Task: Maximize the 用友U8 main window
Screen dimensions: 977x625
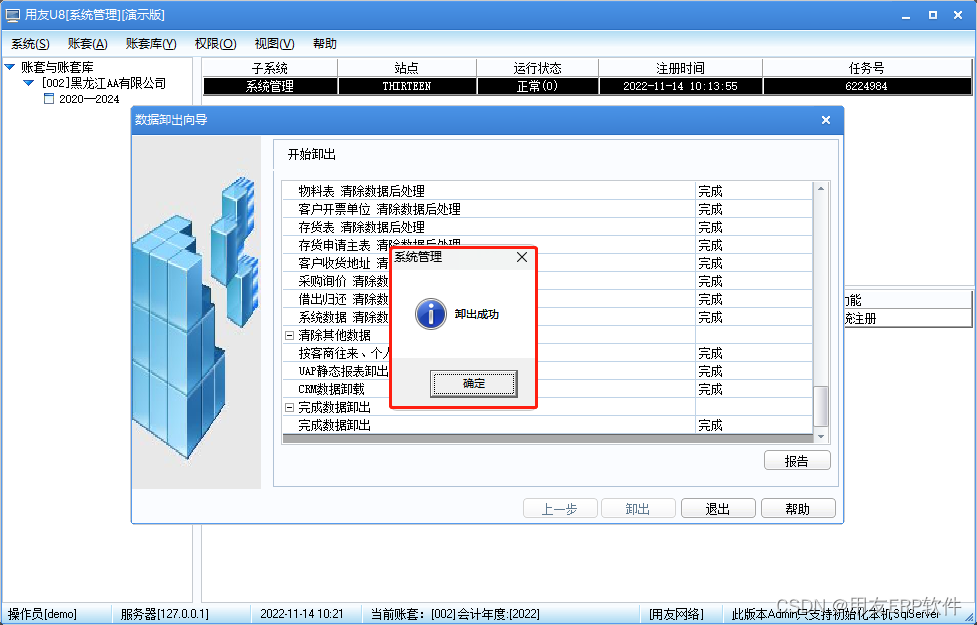Action: pos(933,15)
